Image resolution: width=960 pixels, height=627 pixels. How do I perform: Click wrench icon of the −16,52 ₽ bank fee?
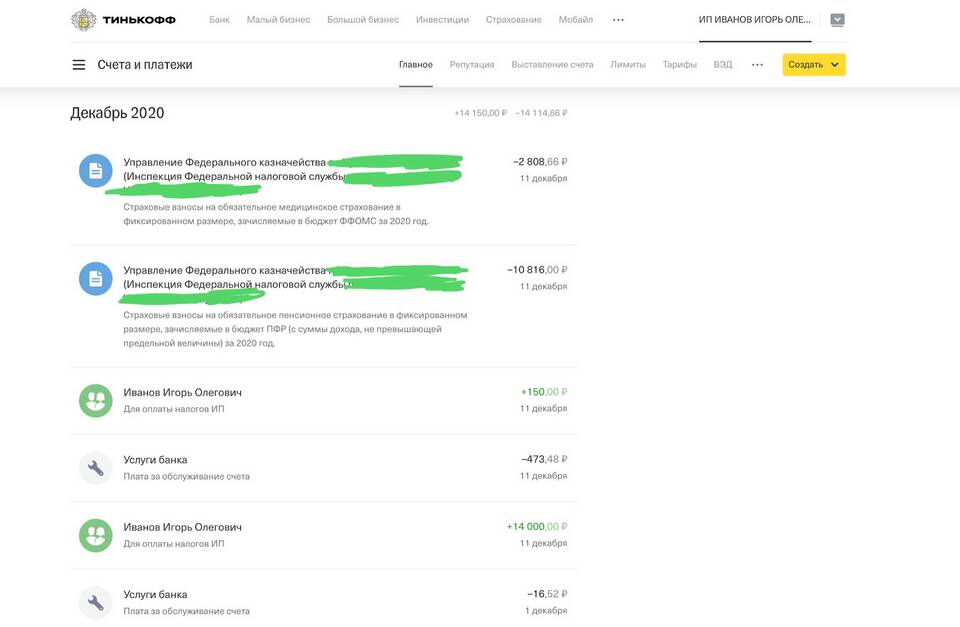pos(95,602)
